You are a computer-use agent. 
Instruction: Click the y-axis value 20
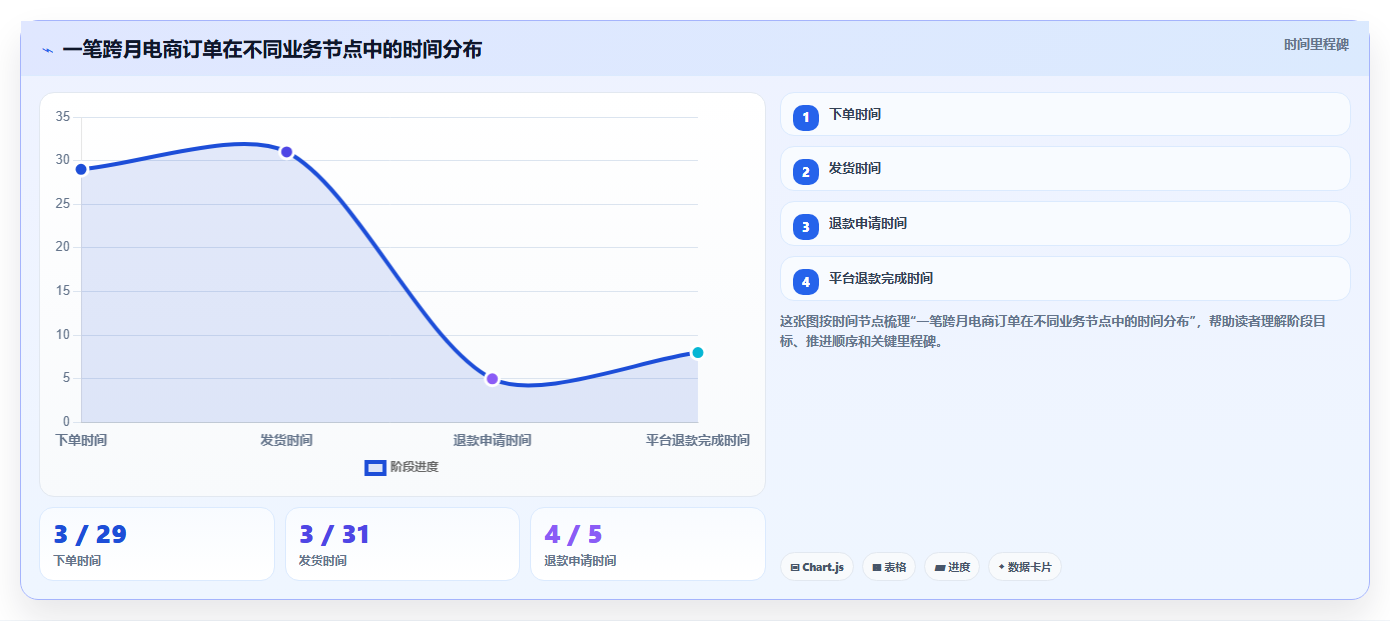tap(62, 247)
